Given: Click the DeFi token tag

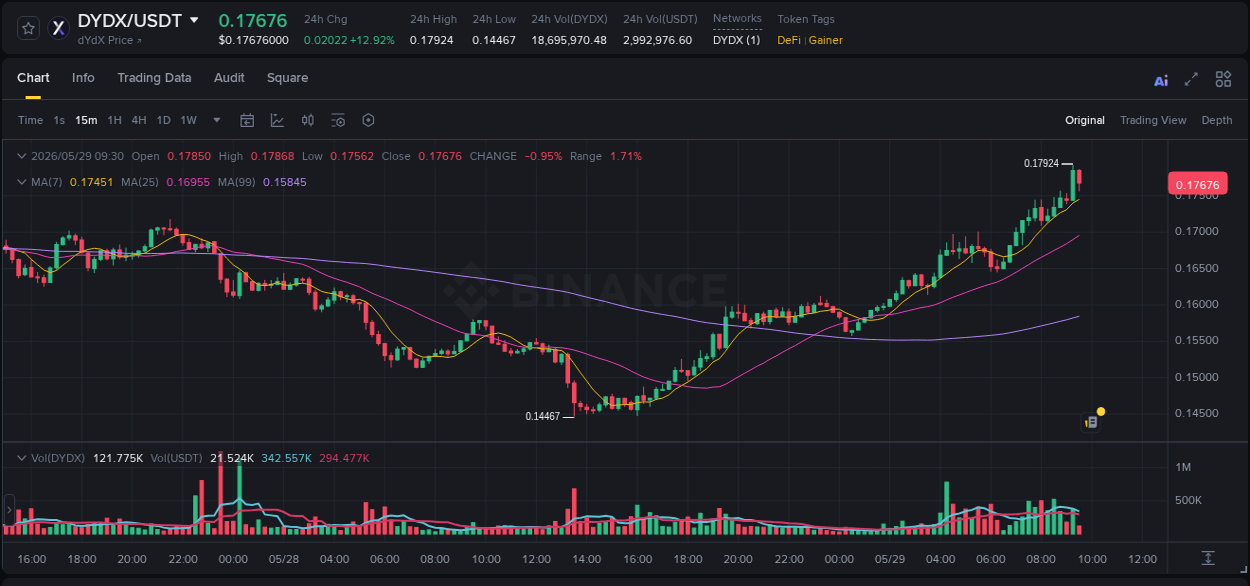Looking at the screenshot, I should pos(789,40).
